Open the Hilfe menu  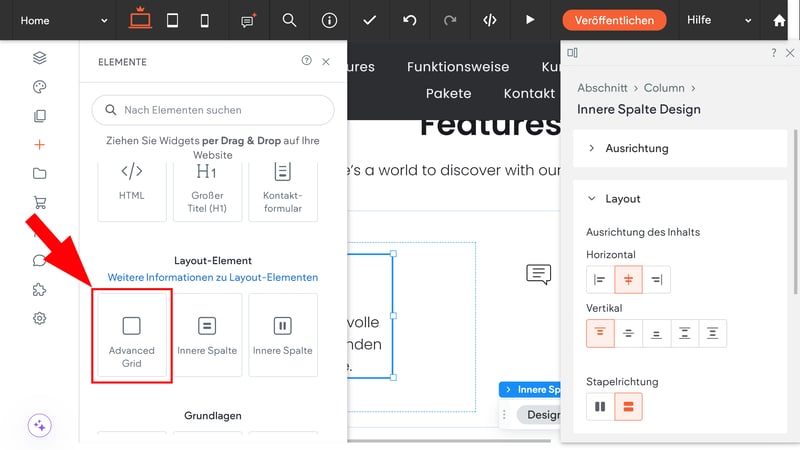point(719,20)
